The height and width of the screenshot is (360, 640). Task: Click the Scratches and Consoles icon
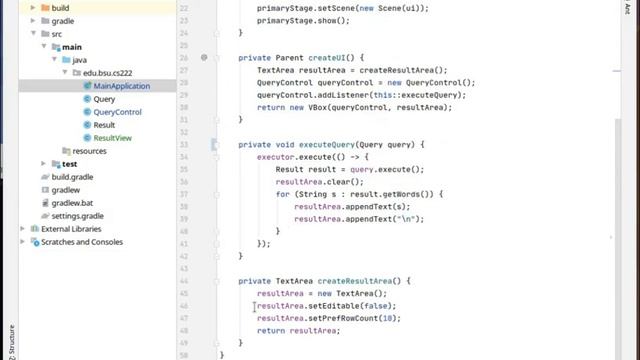(35, 242)
